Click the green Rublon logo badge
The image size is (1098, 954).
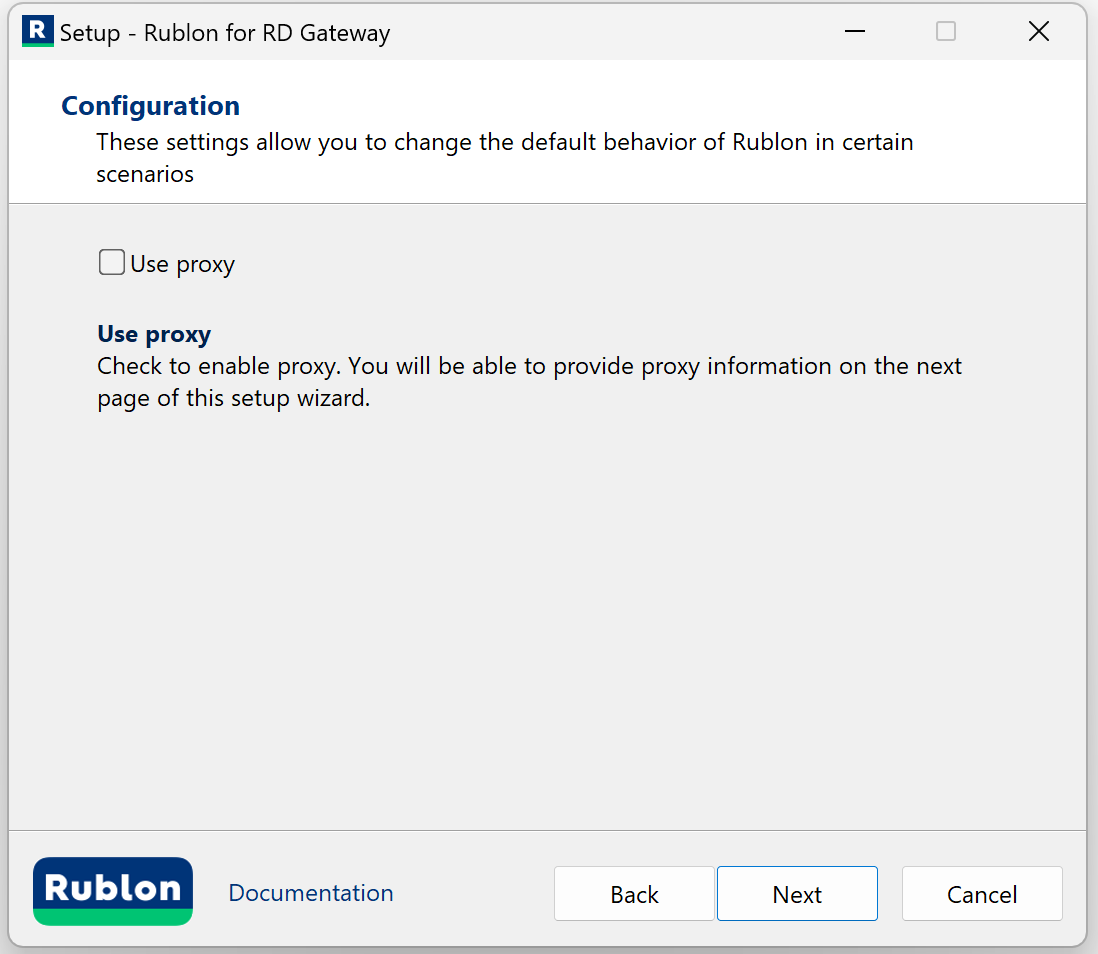coord(113,891)
